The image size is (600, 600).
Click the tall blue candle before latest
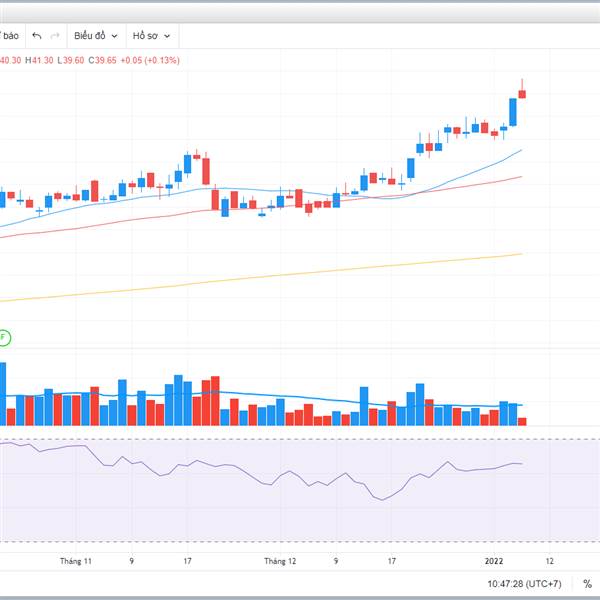pyautogui.click(x=513, y=112)
